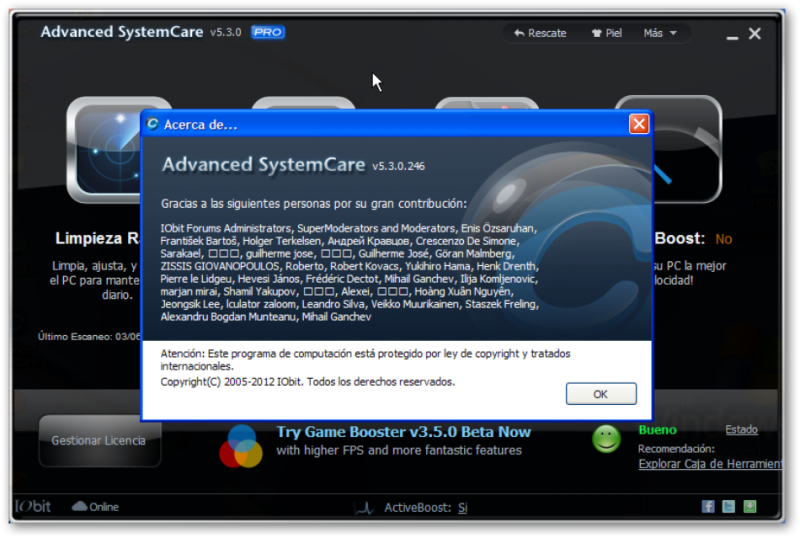Click the Piel shirt icon
This screenshot has width=800, height=538.
596,33
